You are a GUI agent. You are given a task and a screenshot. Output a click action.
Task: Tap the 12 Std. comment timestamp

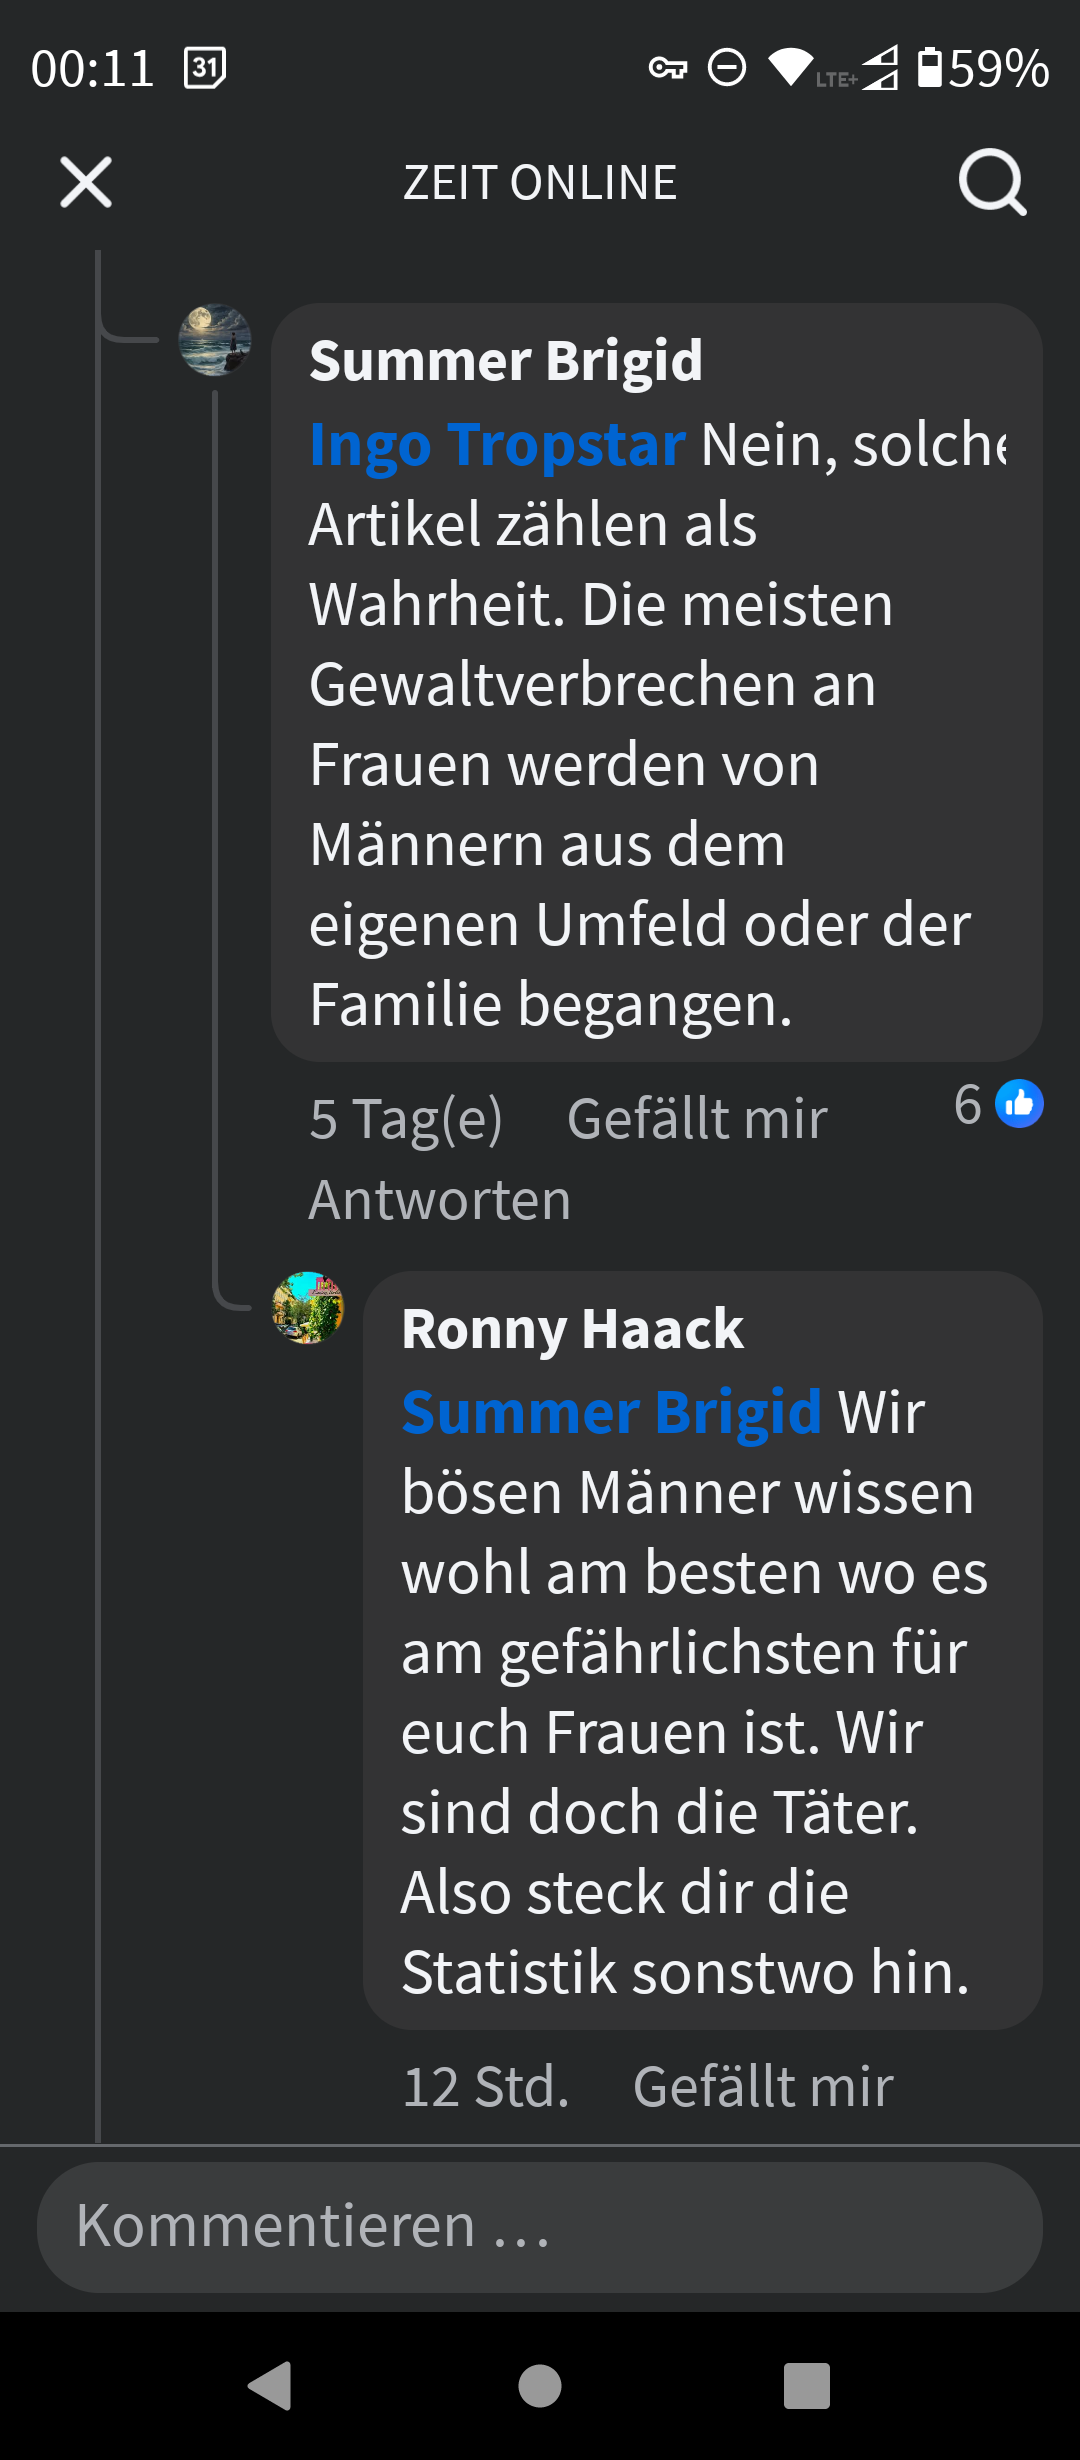(x=486, y=2087)
